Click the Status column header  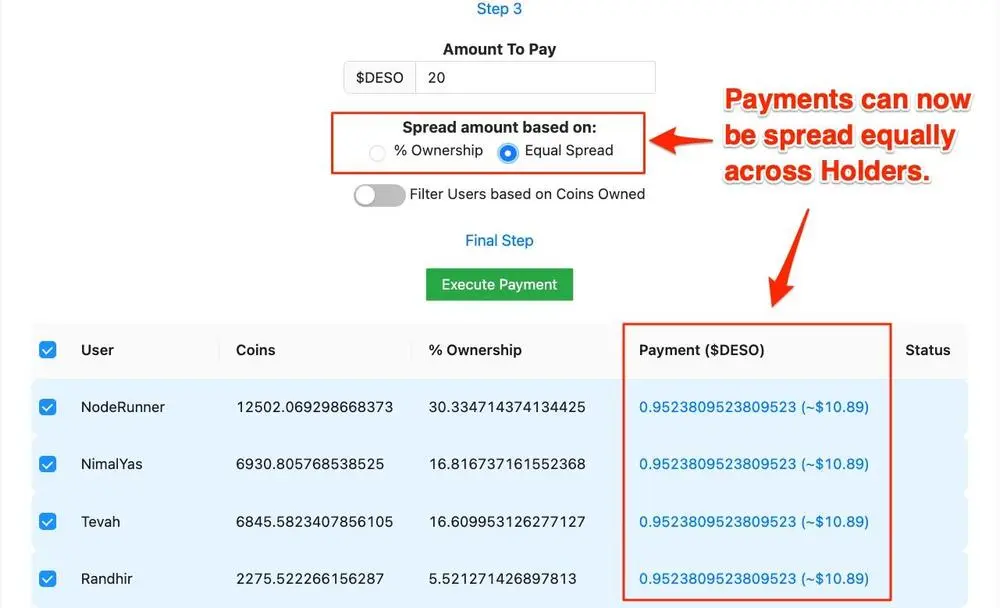927,350
